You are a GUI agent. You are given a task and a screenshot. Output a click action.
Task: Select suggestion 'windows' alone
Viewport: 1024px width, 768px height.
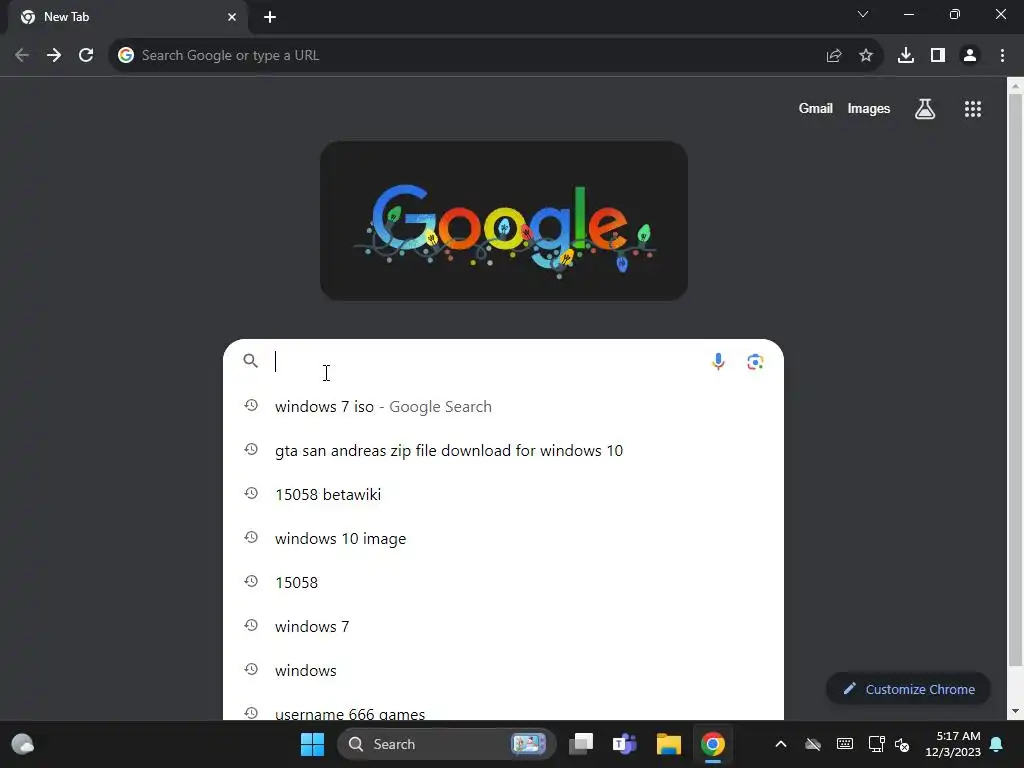tap(503, 671)
